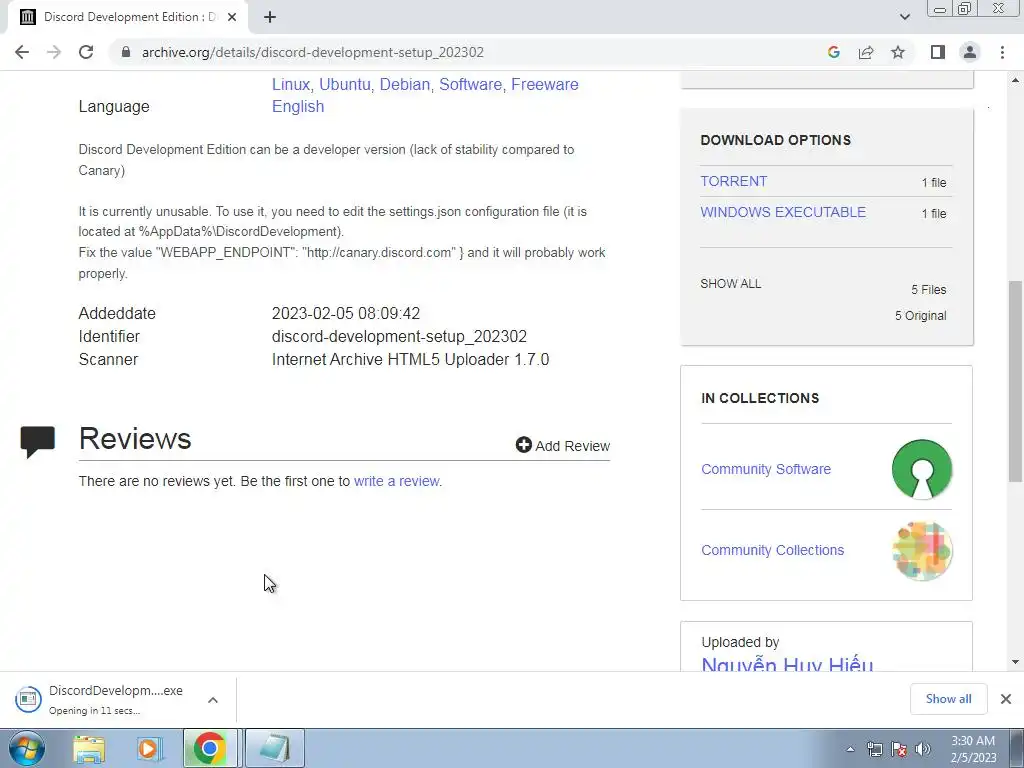Open the tab search chevron
Viewport: 1024px width, 768px height.
tap(904, 17)
